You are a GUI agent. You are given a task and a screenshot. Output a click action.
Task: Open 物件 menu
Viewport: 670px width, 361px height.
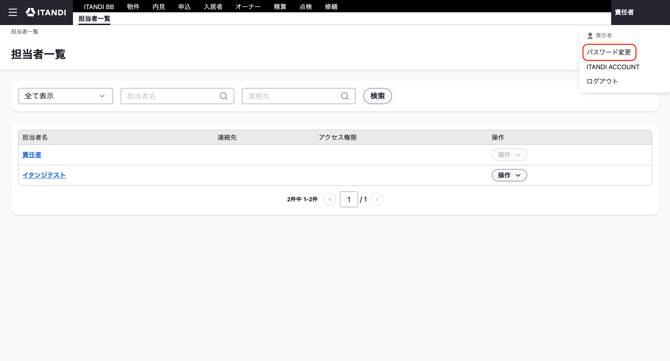click(133, 6)
